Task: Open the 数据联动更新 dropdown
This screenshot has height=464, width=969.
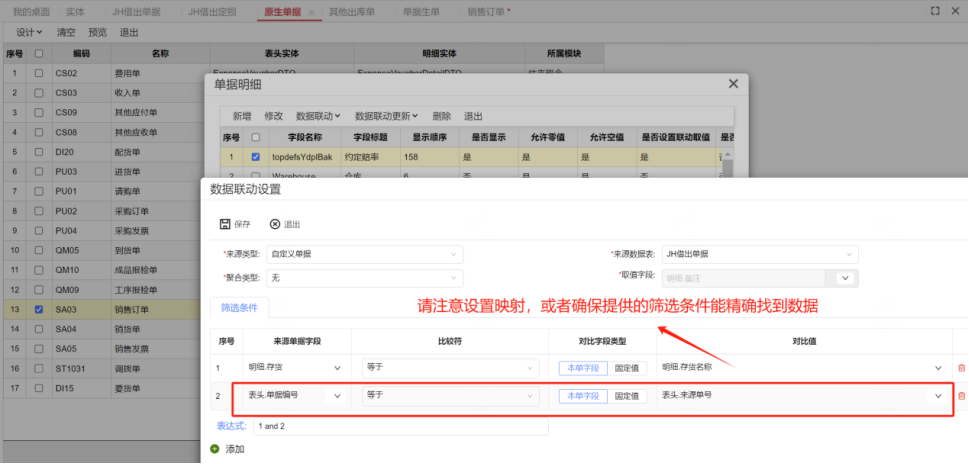Action: (x=386, y=116)
